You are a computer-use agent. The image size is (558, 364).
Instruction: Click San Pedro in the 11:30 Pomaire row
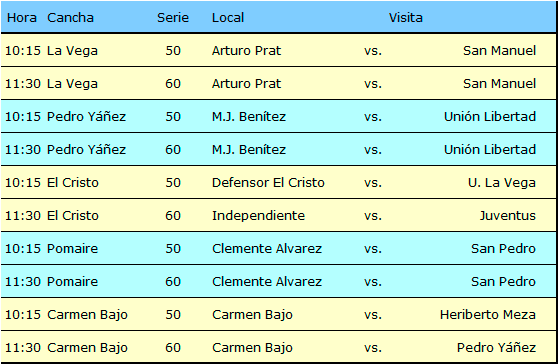tap(503, 281)
